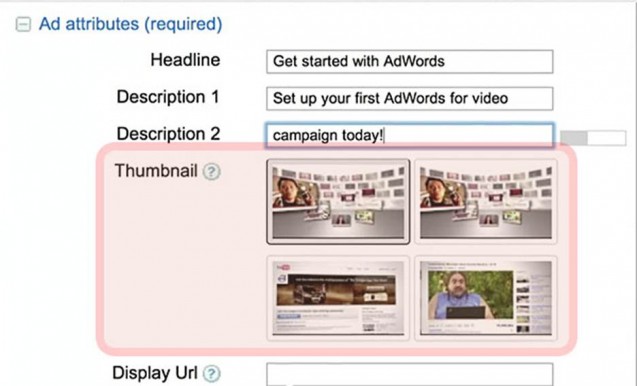The width and height of the screenshot is (637, 386).
Task: Open the Thumbnail help question mark
Action: pyautogui.click(x=212, y=172)
